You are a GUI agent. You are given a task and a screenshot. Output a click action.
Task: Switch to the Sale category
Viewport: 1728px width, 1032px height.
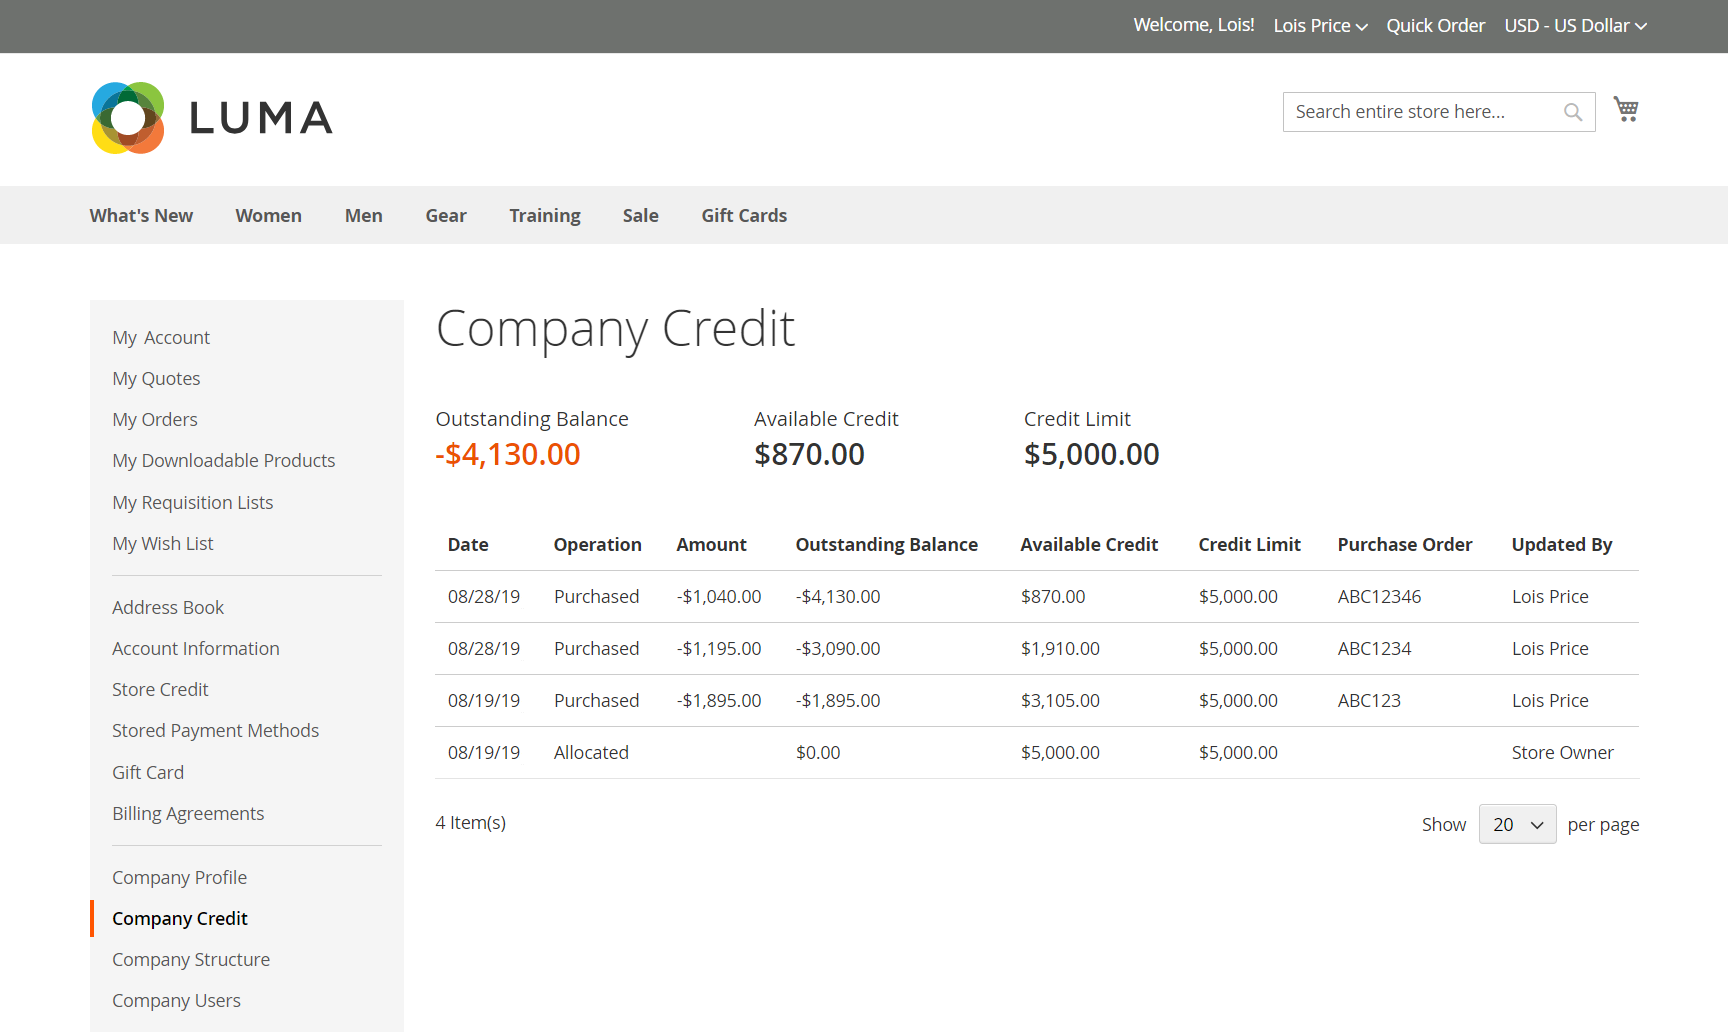coord(640,215)
